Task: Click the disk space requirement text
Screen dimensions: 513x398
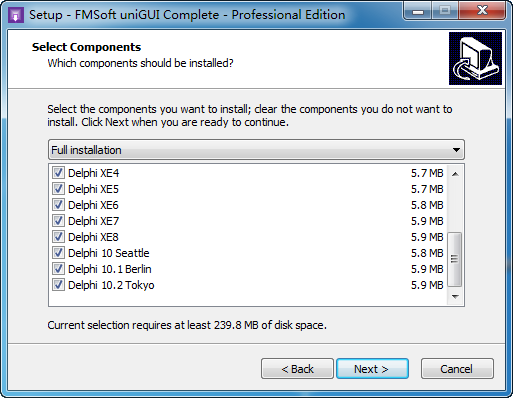Action: point(187,325)
